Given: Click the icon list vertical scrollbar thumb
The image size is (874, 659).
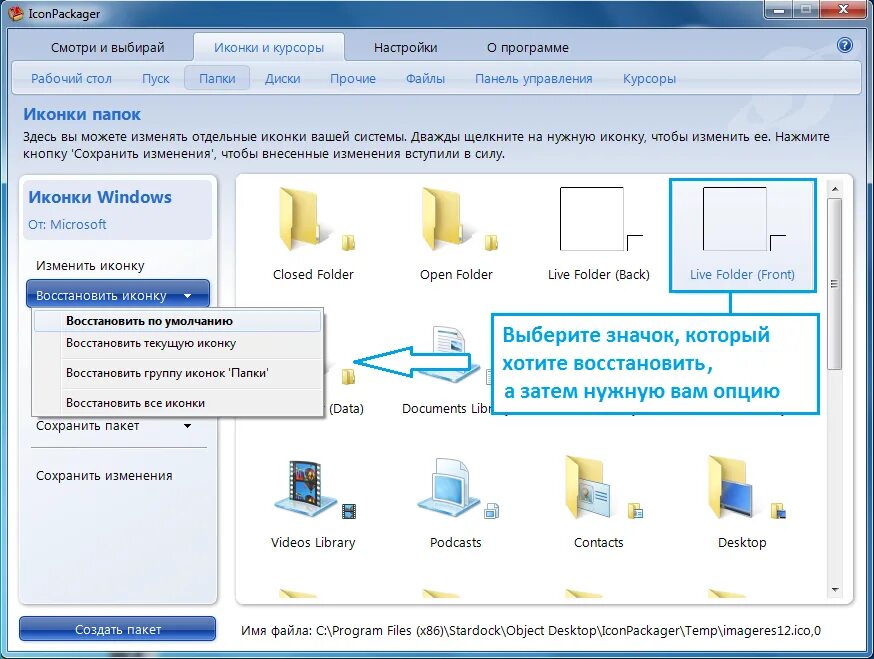Looking at the screenshot, I should (x=834, y=283).
